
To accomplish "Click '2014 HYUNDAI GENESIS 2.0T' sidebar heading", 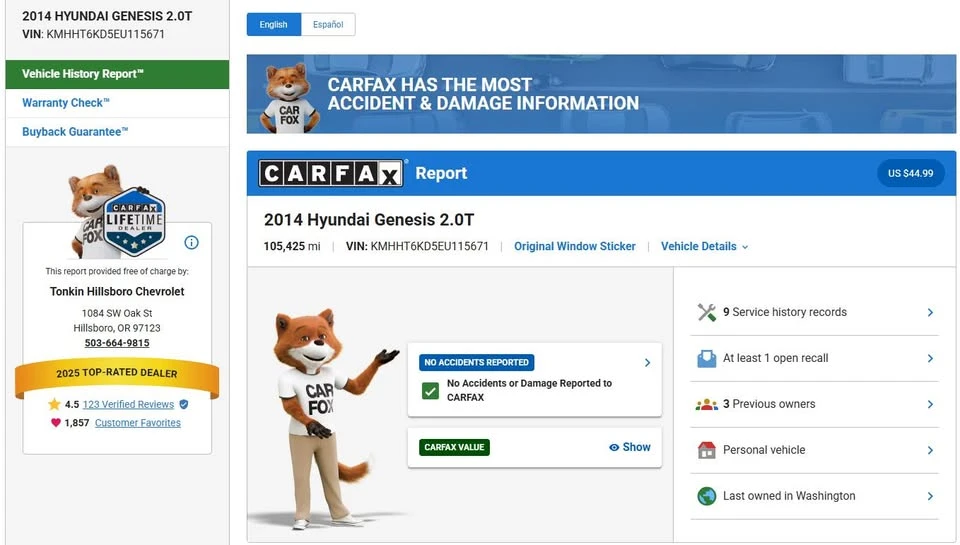I will point(107,17).
